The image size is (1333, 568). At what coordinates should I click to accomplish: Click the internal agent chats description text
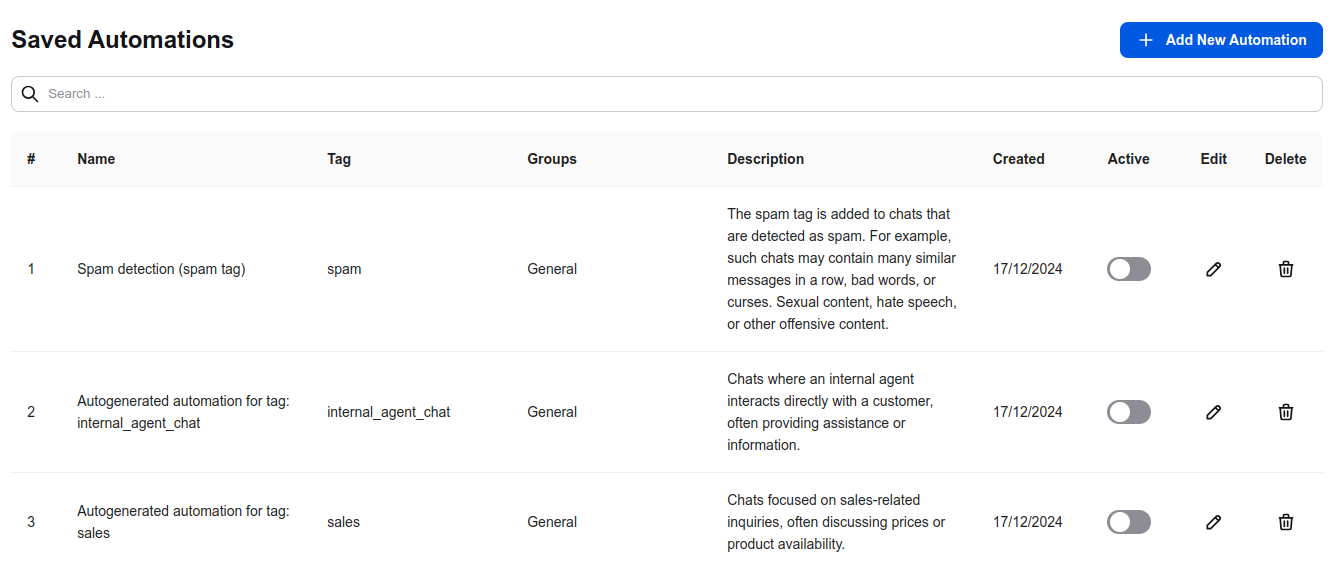coord(830,412)
